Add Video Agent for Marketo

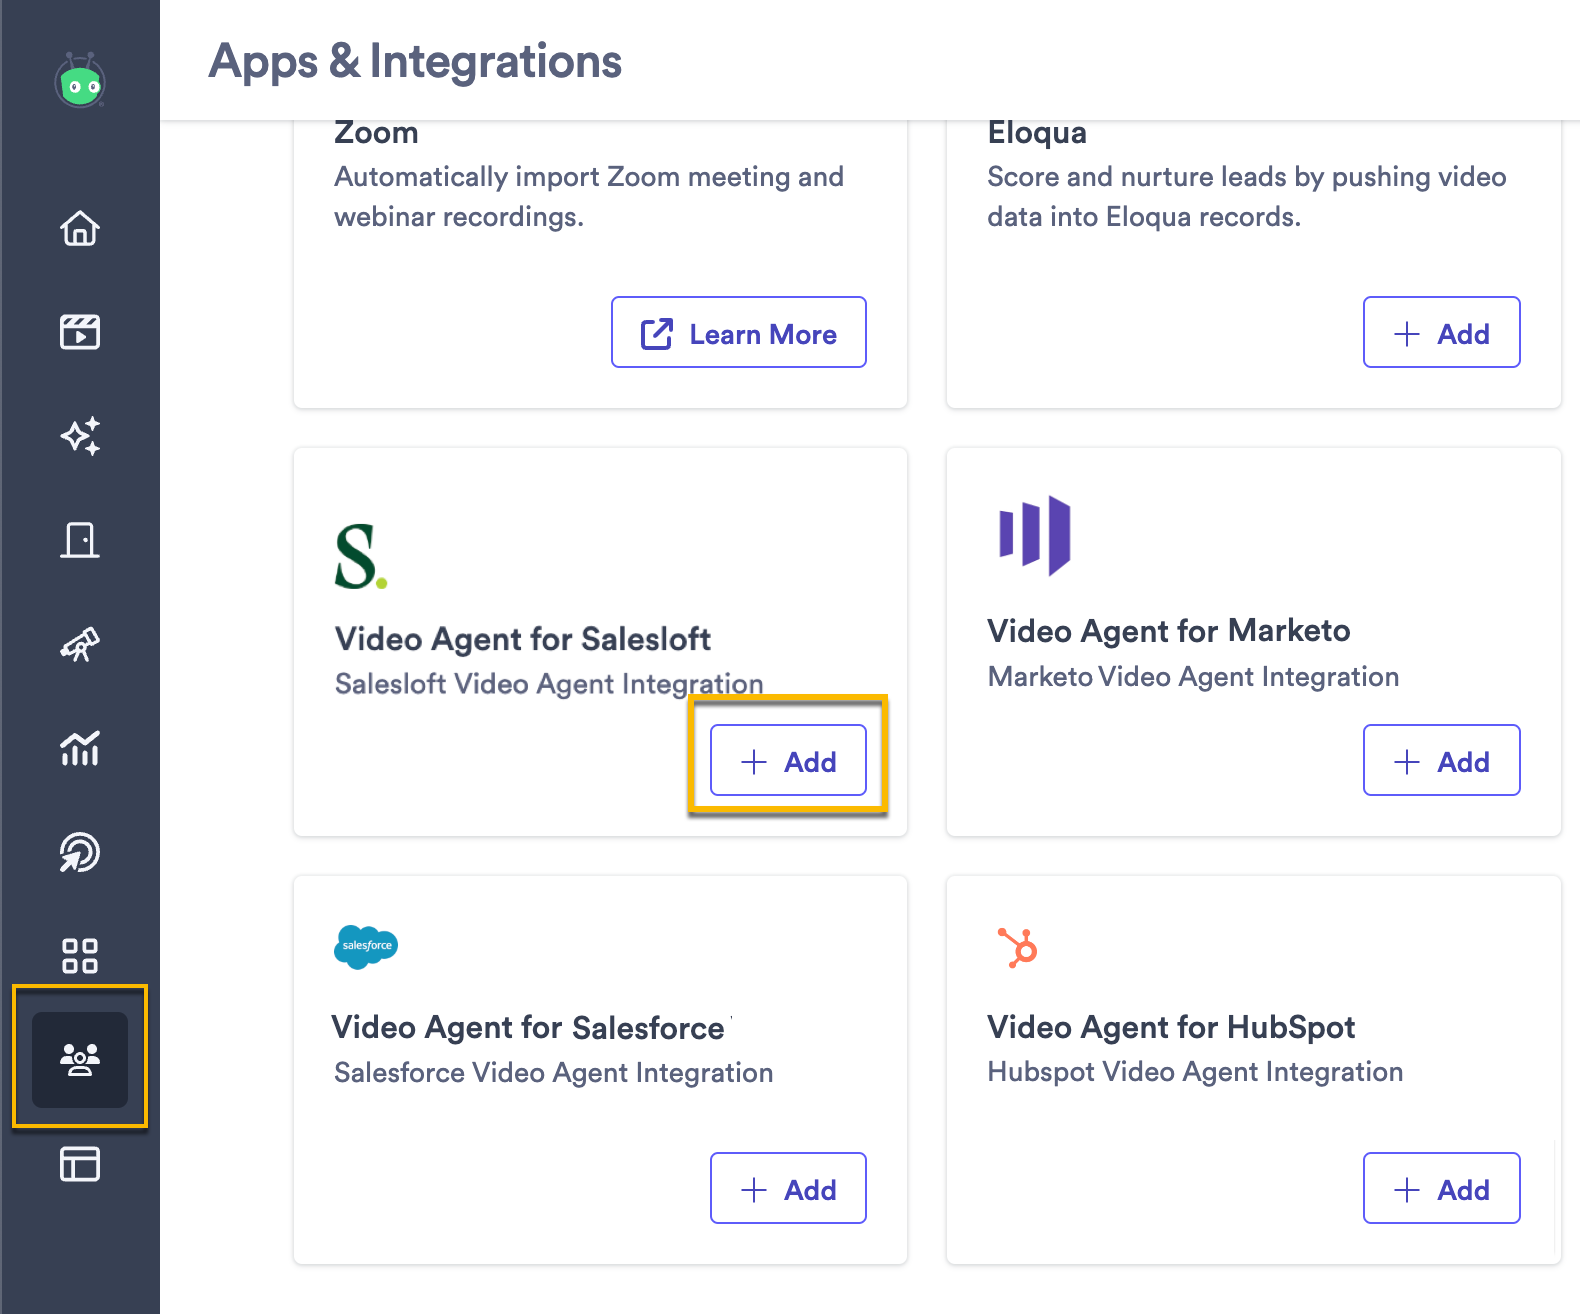point(1441,760)
